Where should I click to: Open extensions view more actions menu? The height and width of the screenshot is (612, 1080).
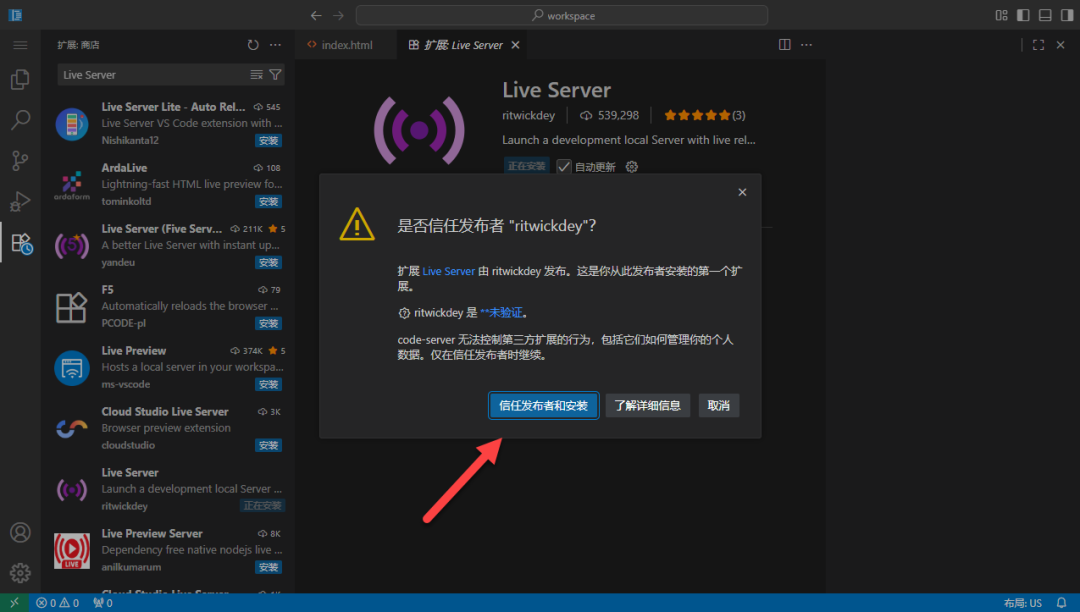[x=276, y=45]
